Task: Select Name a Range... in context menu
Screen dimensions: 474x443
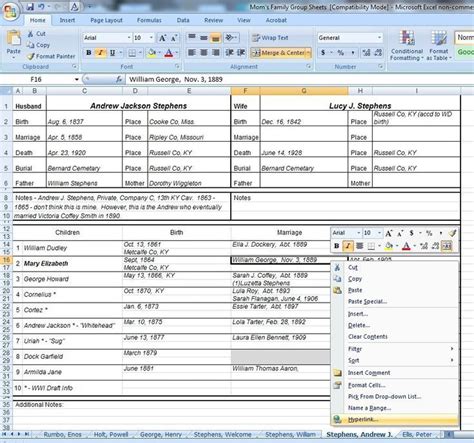Action: (x=395, y=408)
